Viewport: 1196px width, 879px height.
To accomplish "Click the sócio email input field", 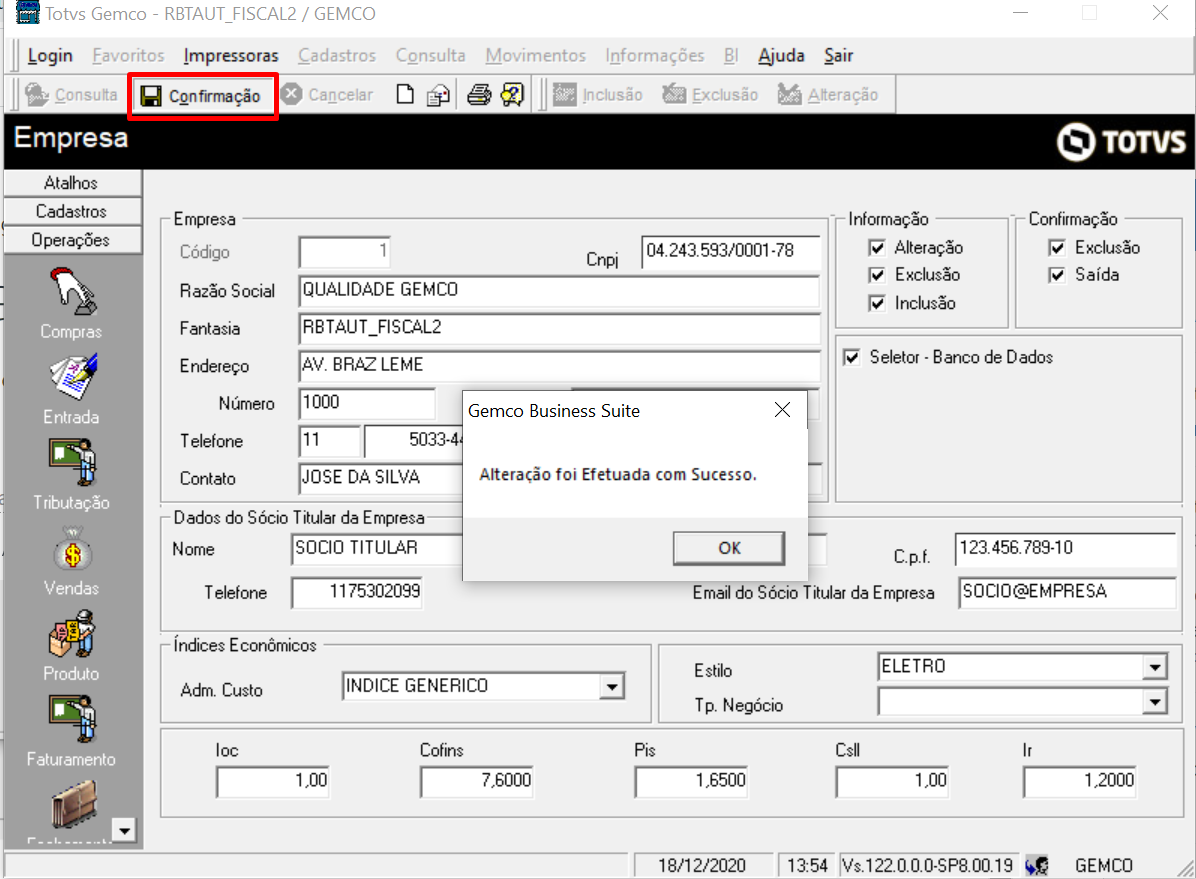I will pos(1067,592).
